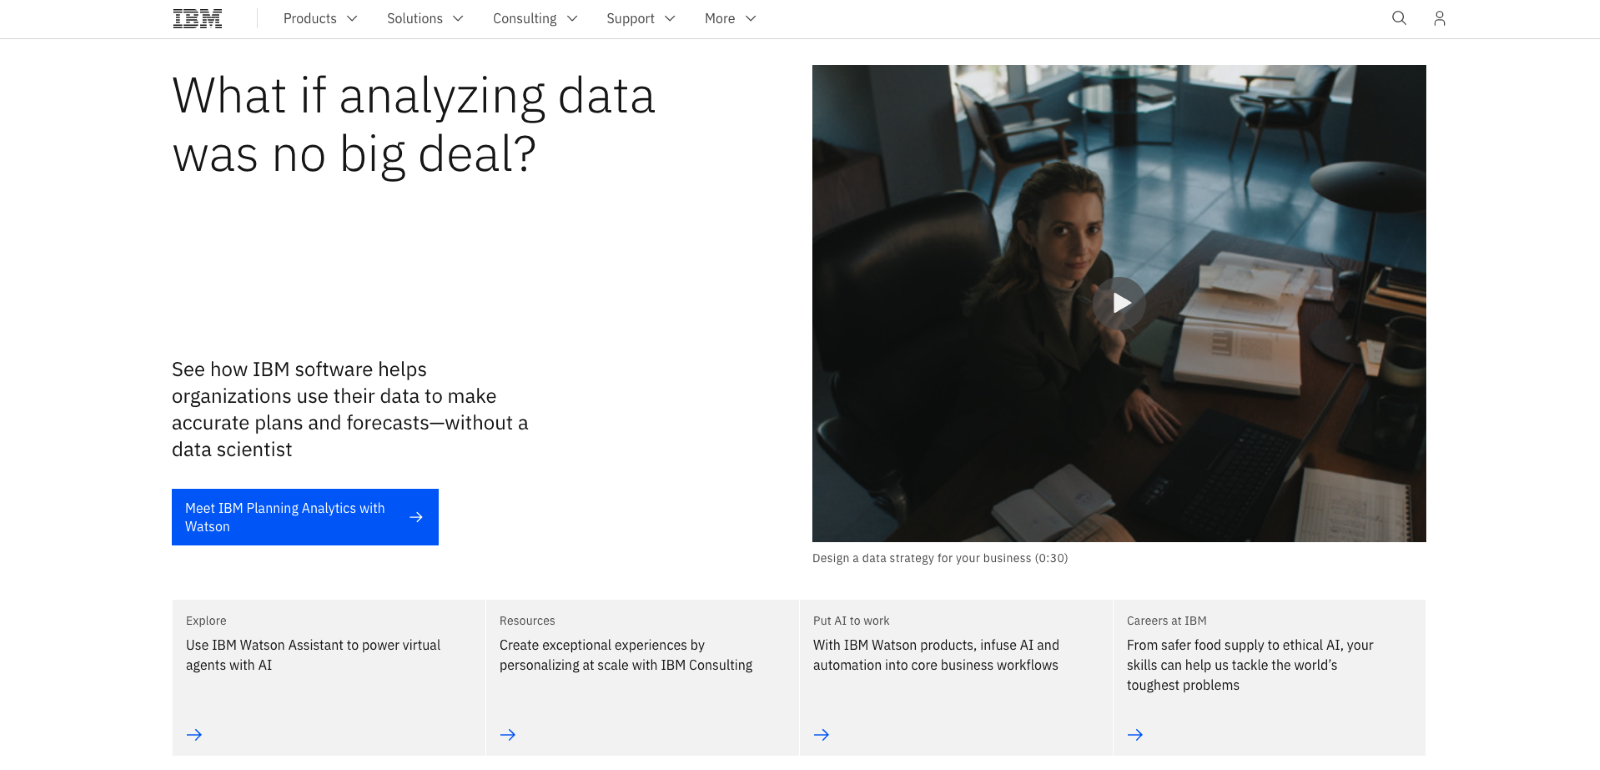Open the More menu
Viewport: 1600px width, 770px height.
click(730, 18)
